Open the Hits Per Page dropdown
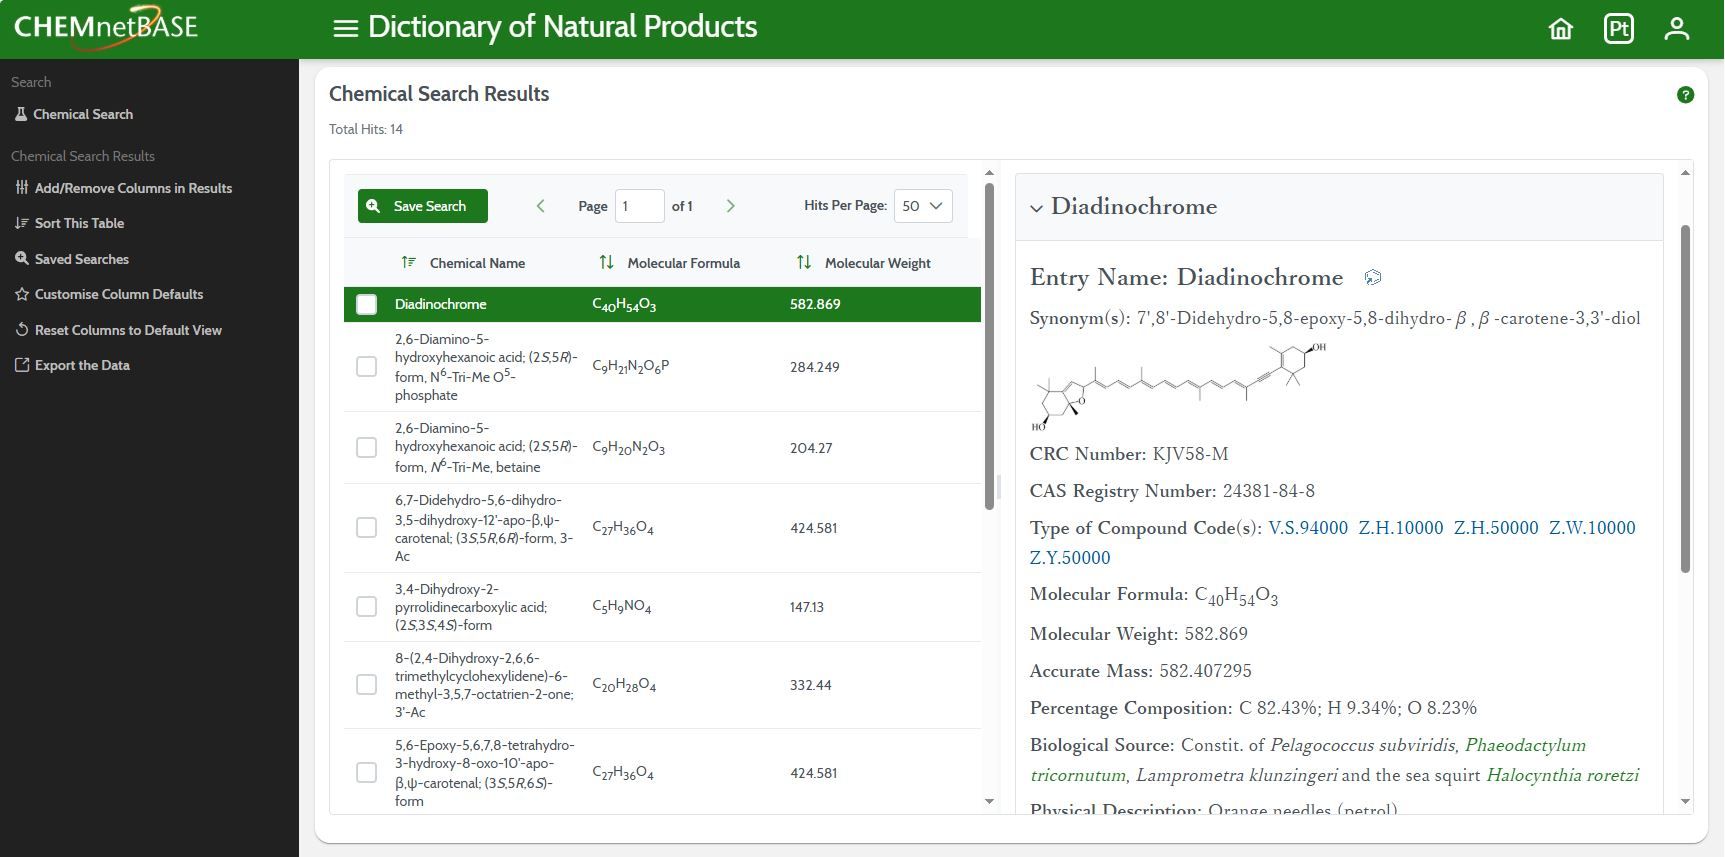This screenshot has height=857, width=1725. point(922,206)
